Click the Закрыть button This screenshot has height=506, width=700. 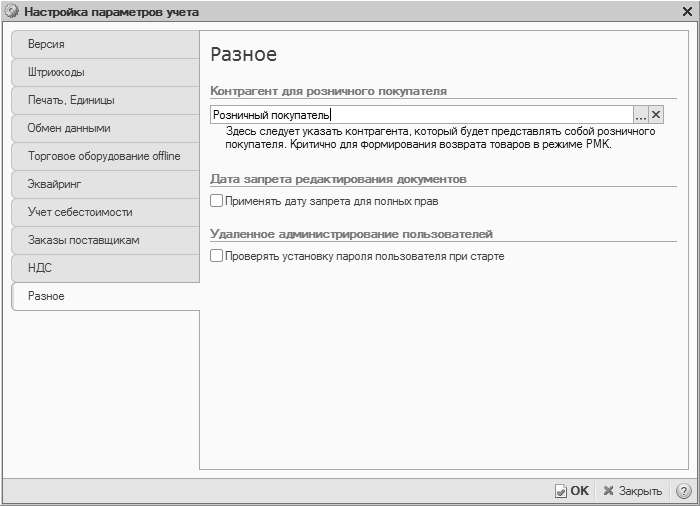coord(633,491)
